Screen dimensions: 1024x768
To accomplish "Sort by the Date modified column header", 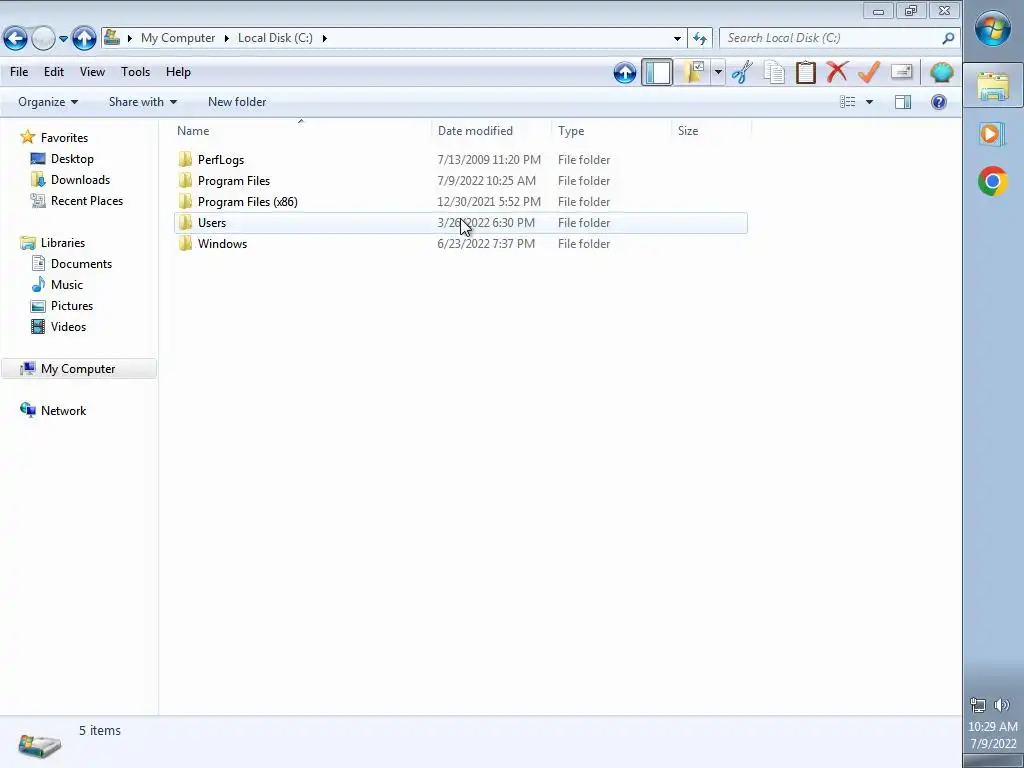I will coord(491,131).
